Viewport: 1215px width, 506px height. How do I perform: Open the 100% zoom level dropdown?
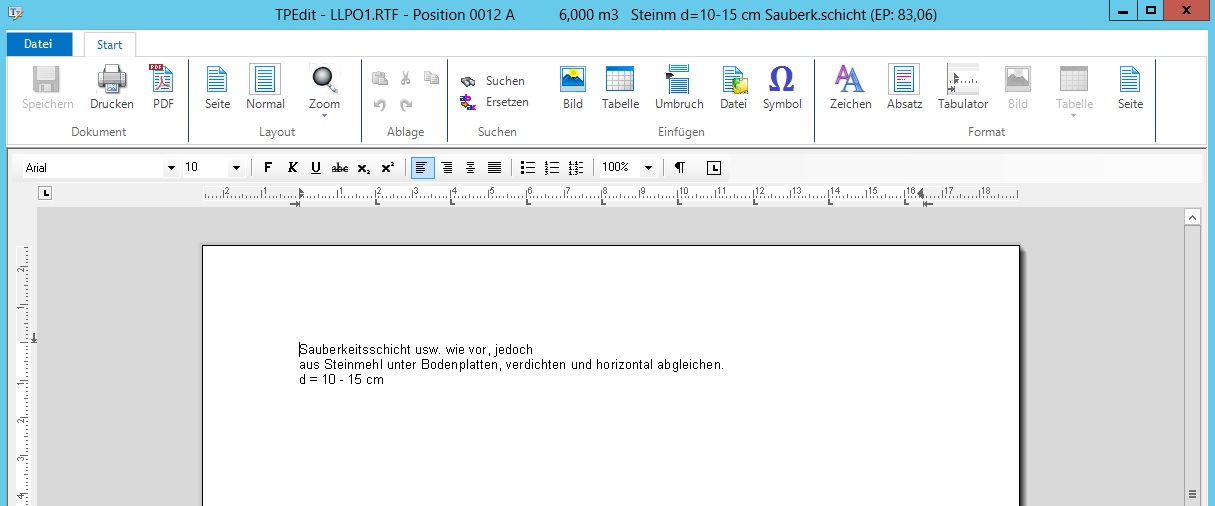(648, 168)
